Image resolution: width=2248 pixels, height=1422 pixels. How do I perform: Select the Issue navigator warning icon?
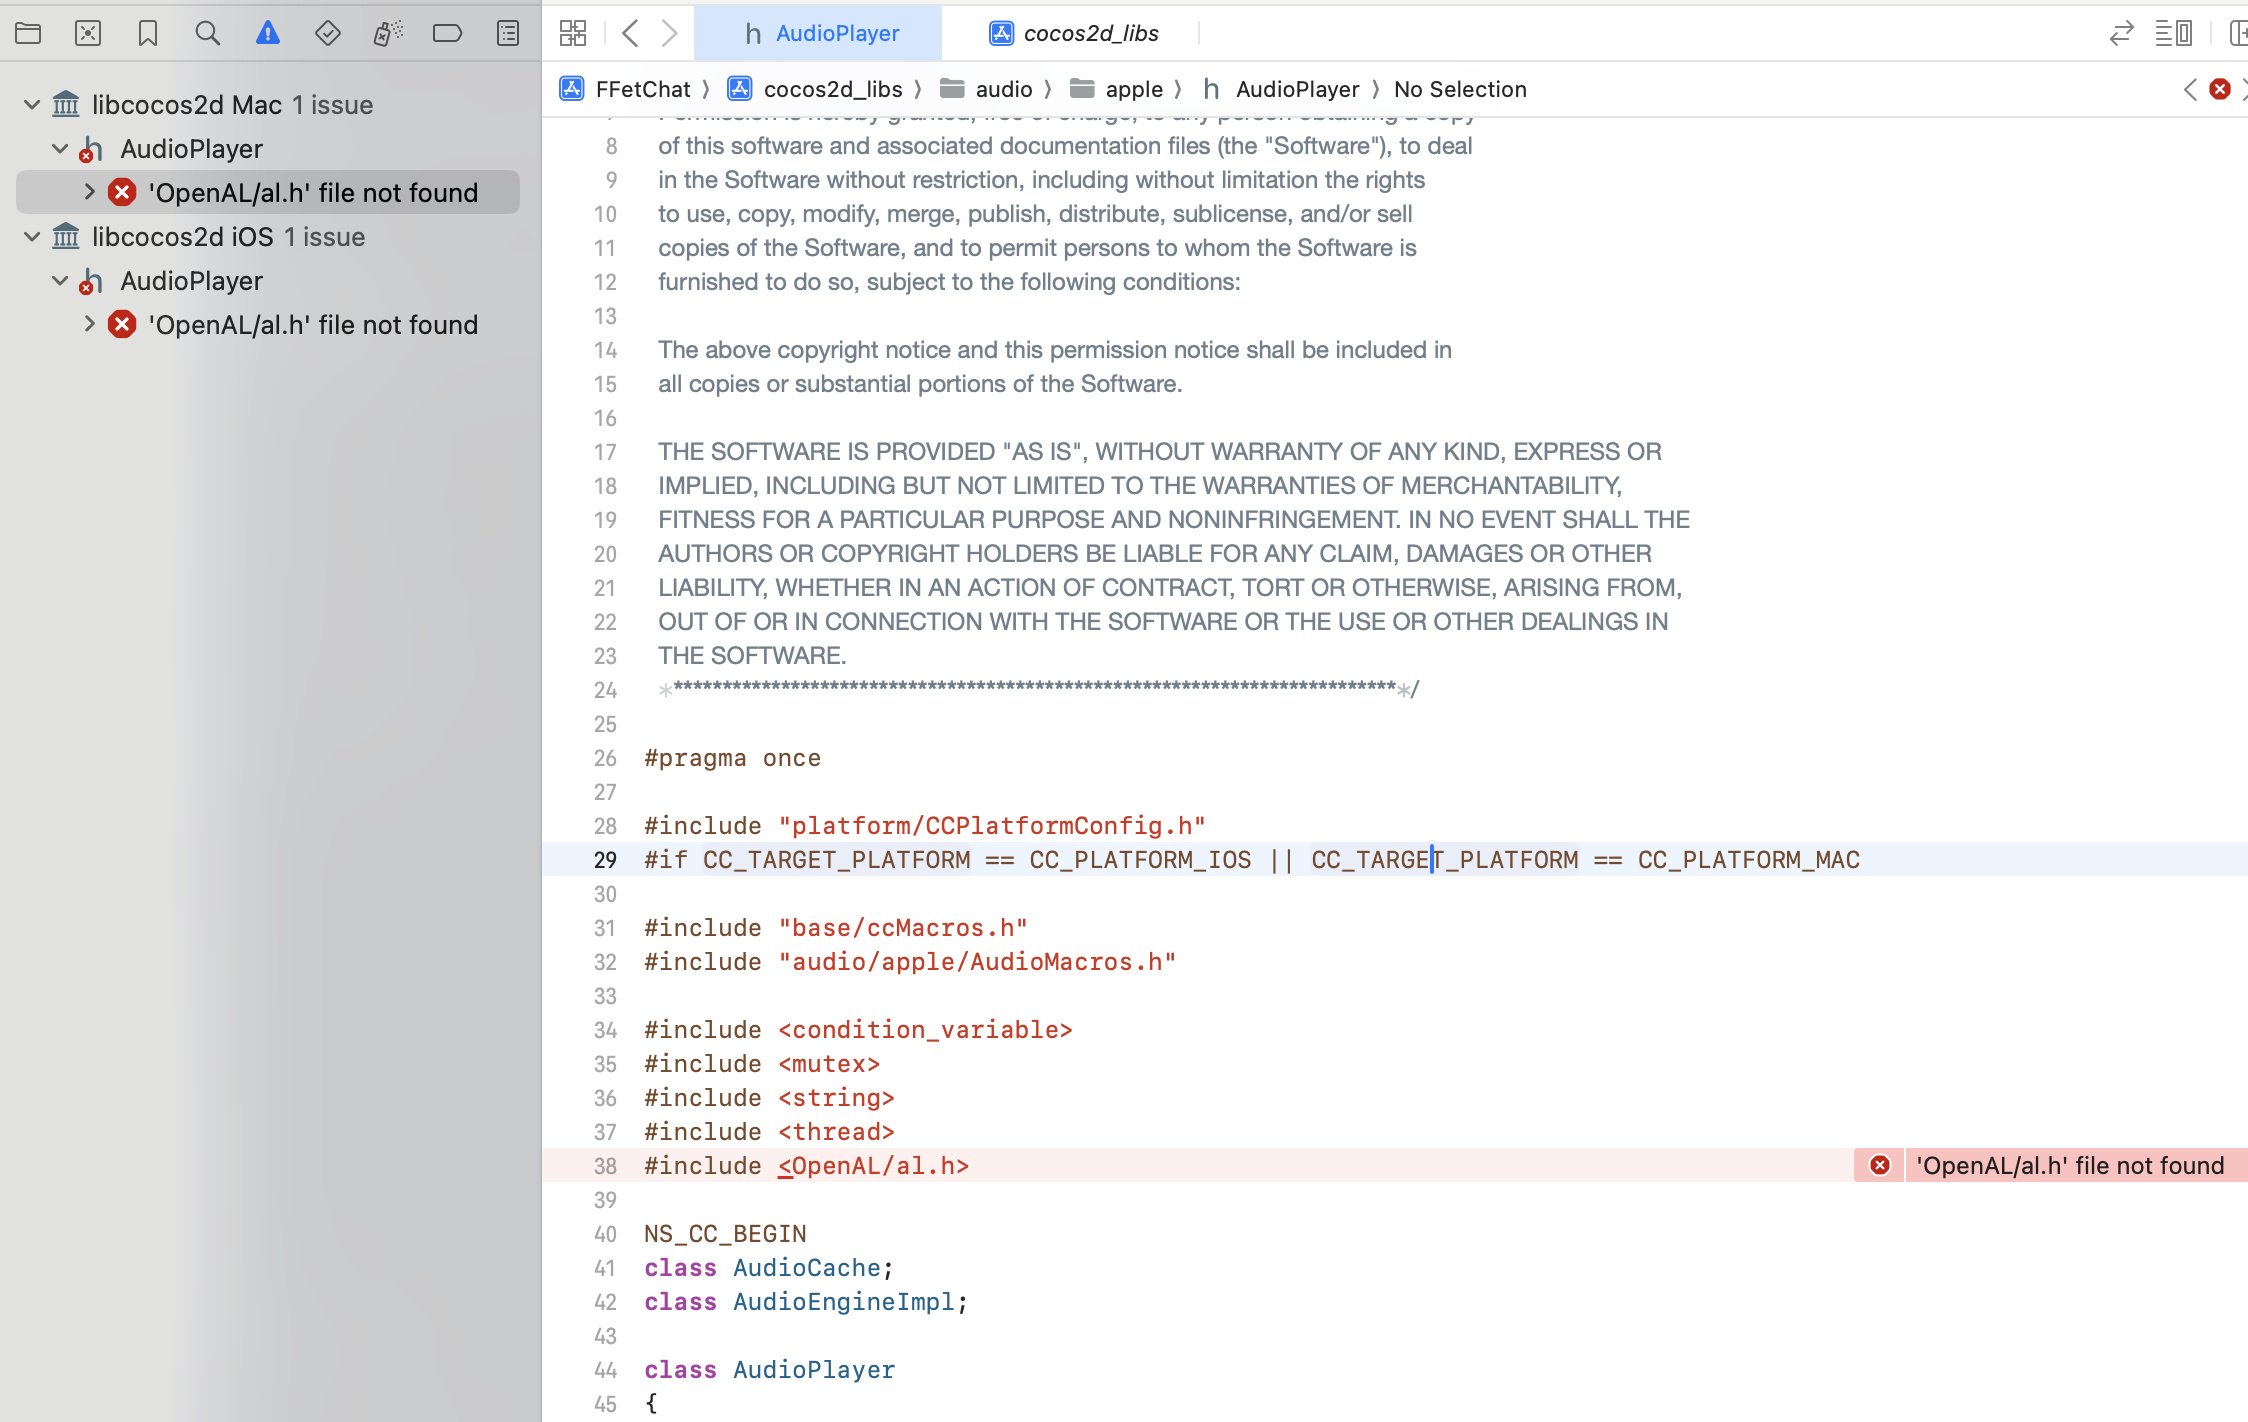267,33
